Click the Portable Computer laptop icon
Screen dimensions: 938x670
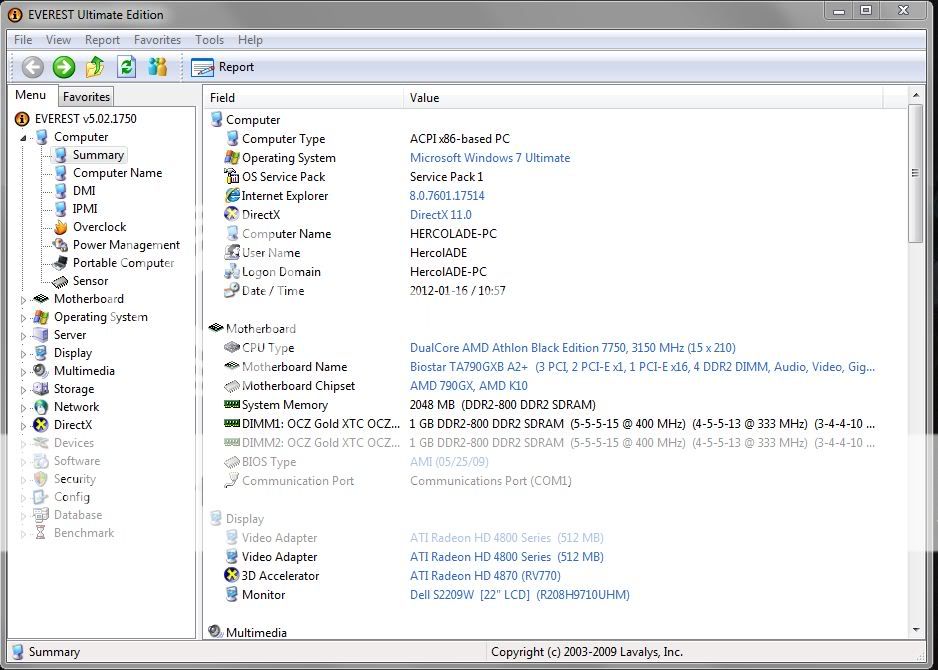[60, 263]
